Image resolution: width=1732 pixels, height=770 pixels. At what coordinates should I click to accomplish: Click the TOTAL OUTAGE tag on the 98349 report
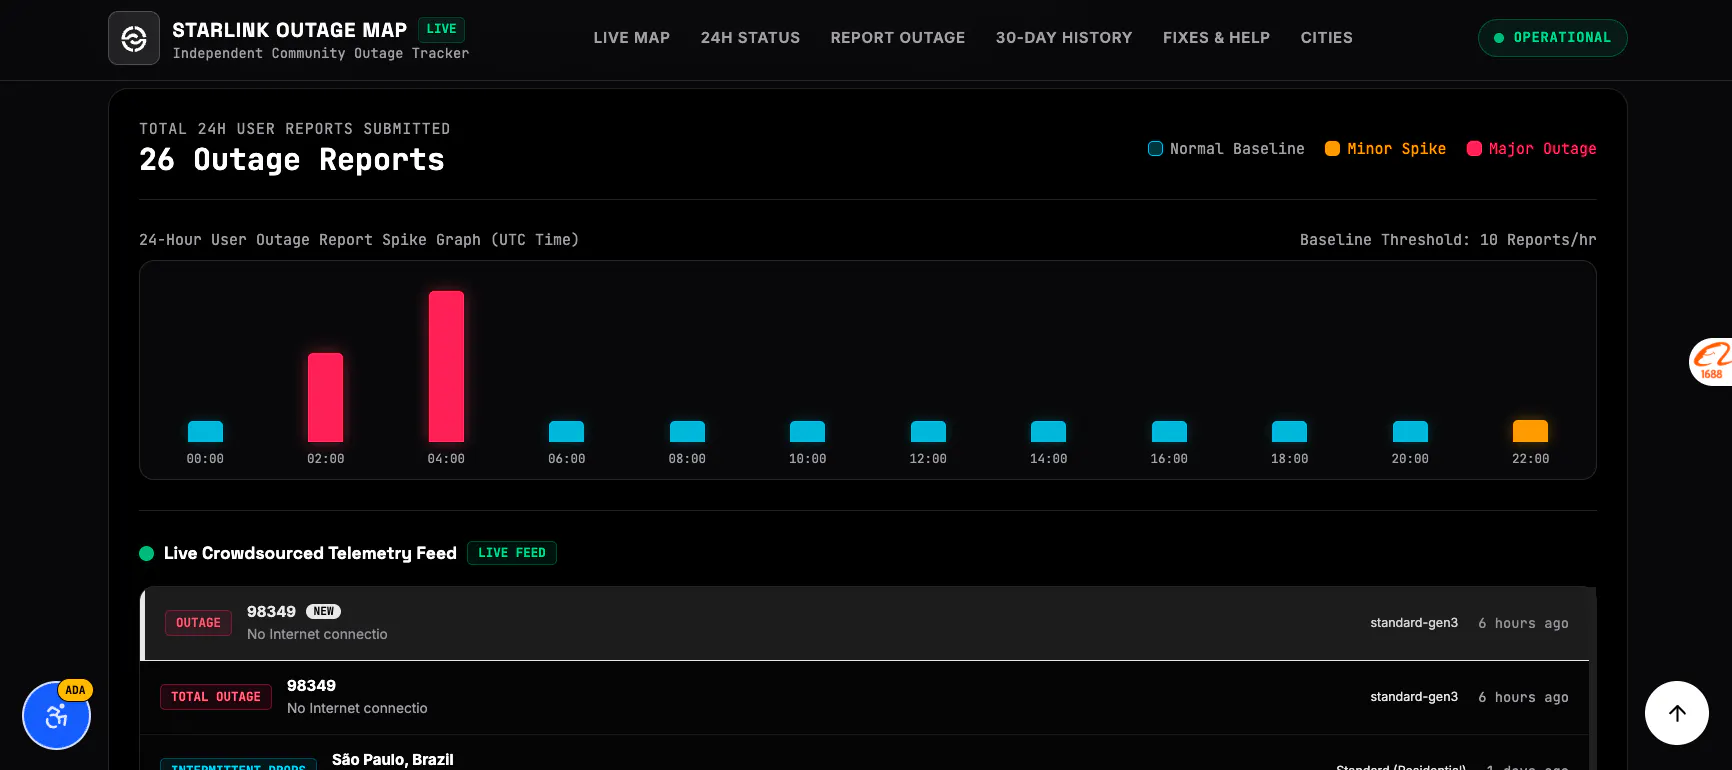pyautogui.click(x=216, y=697)
